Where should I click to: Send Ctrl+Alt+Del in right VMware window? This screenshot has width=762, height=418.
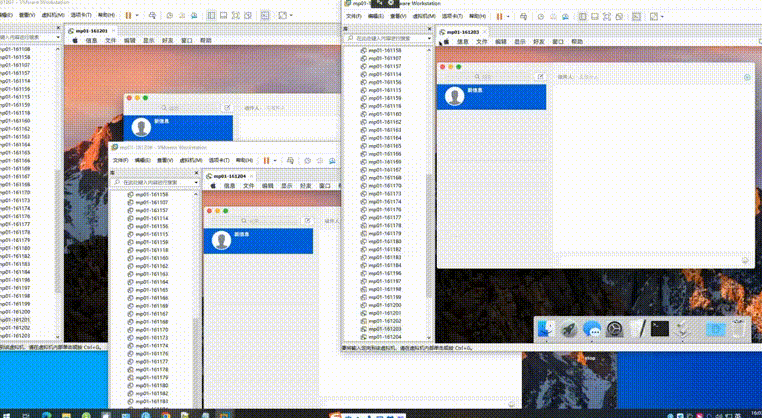pyautogui.click(x=523, y=17)
